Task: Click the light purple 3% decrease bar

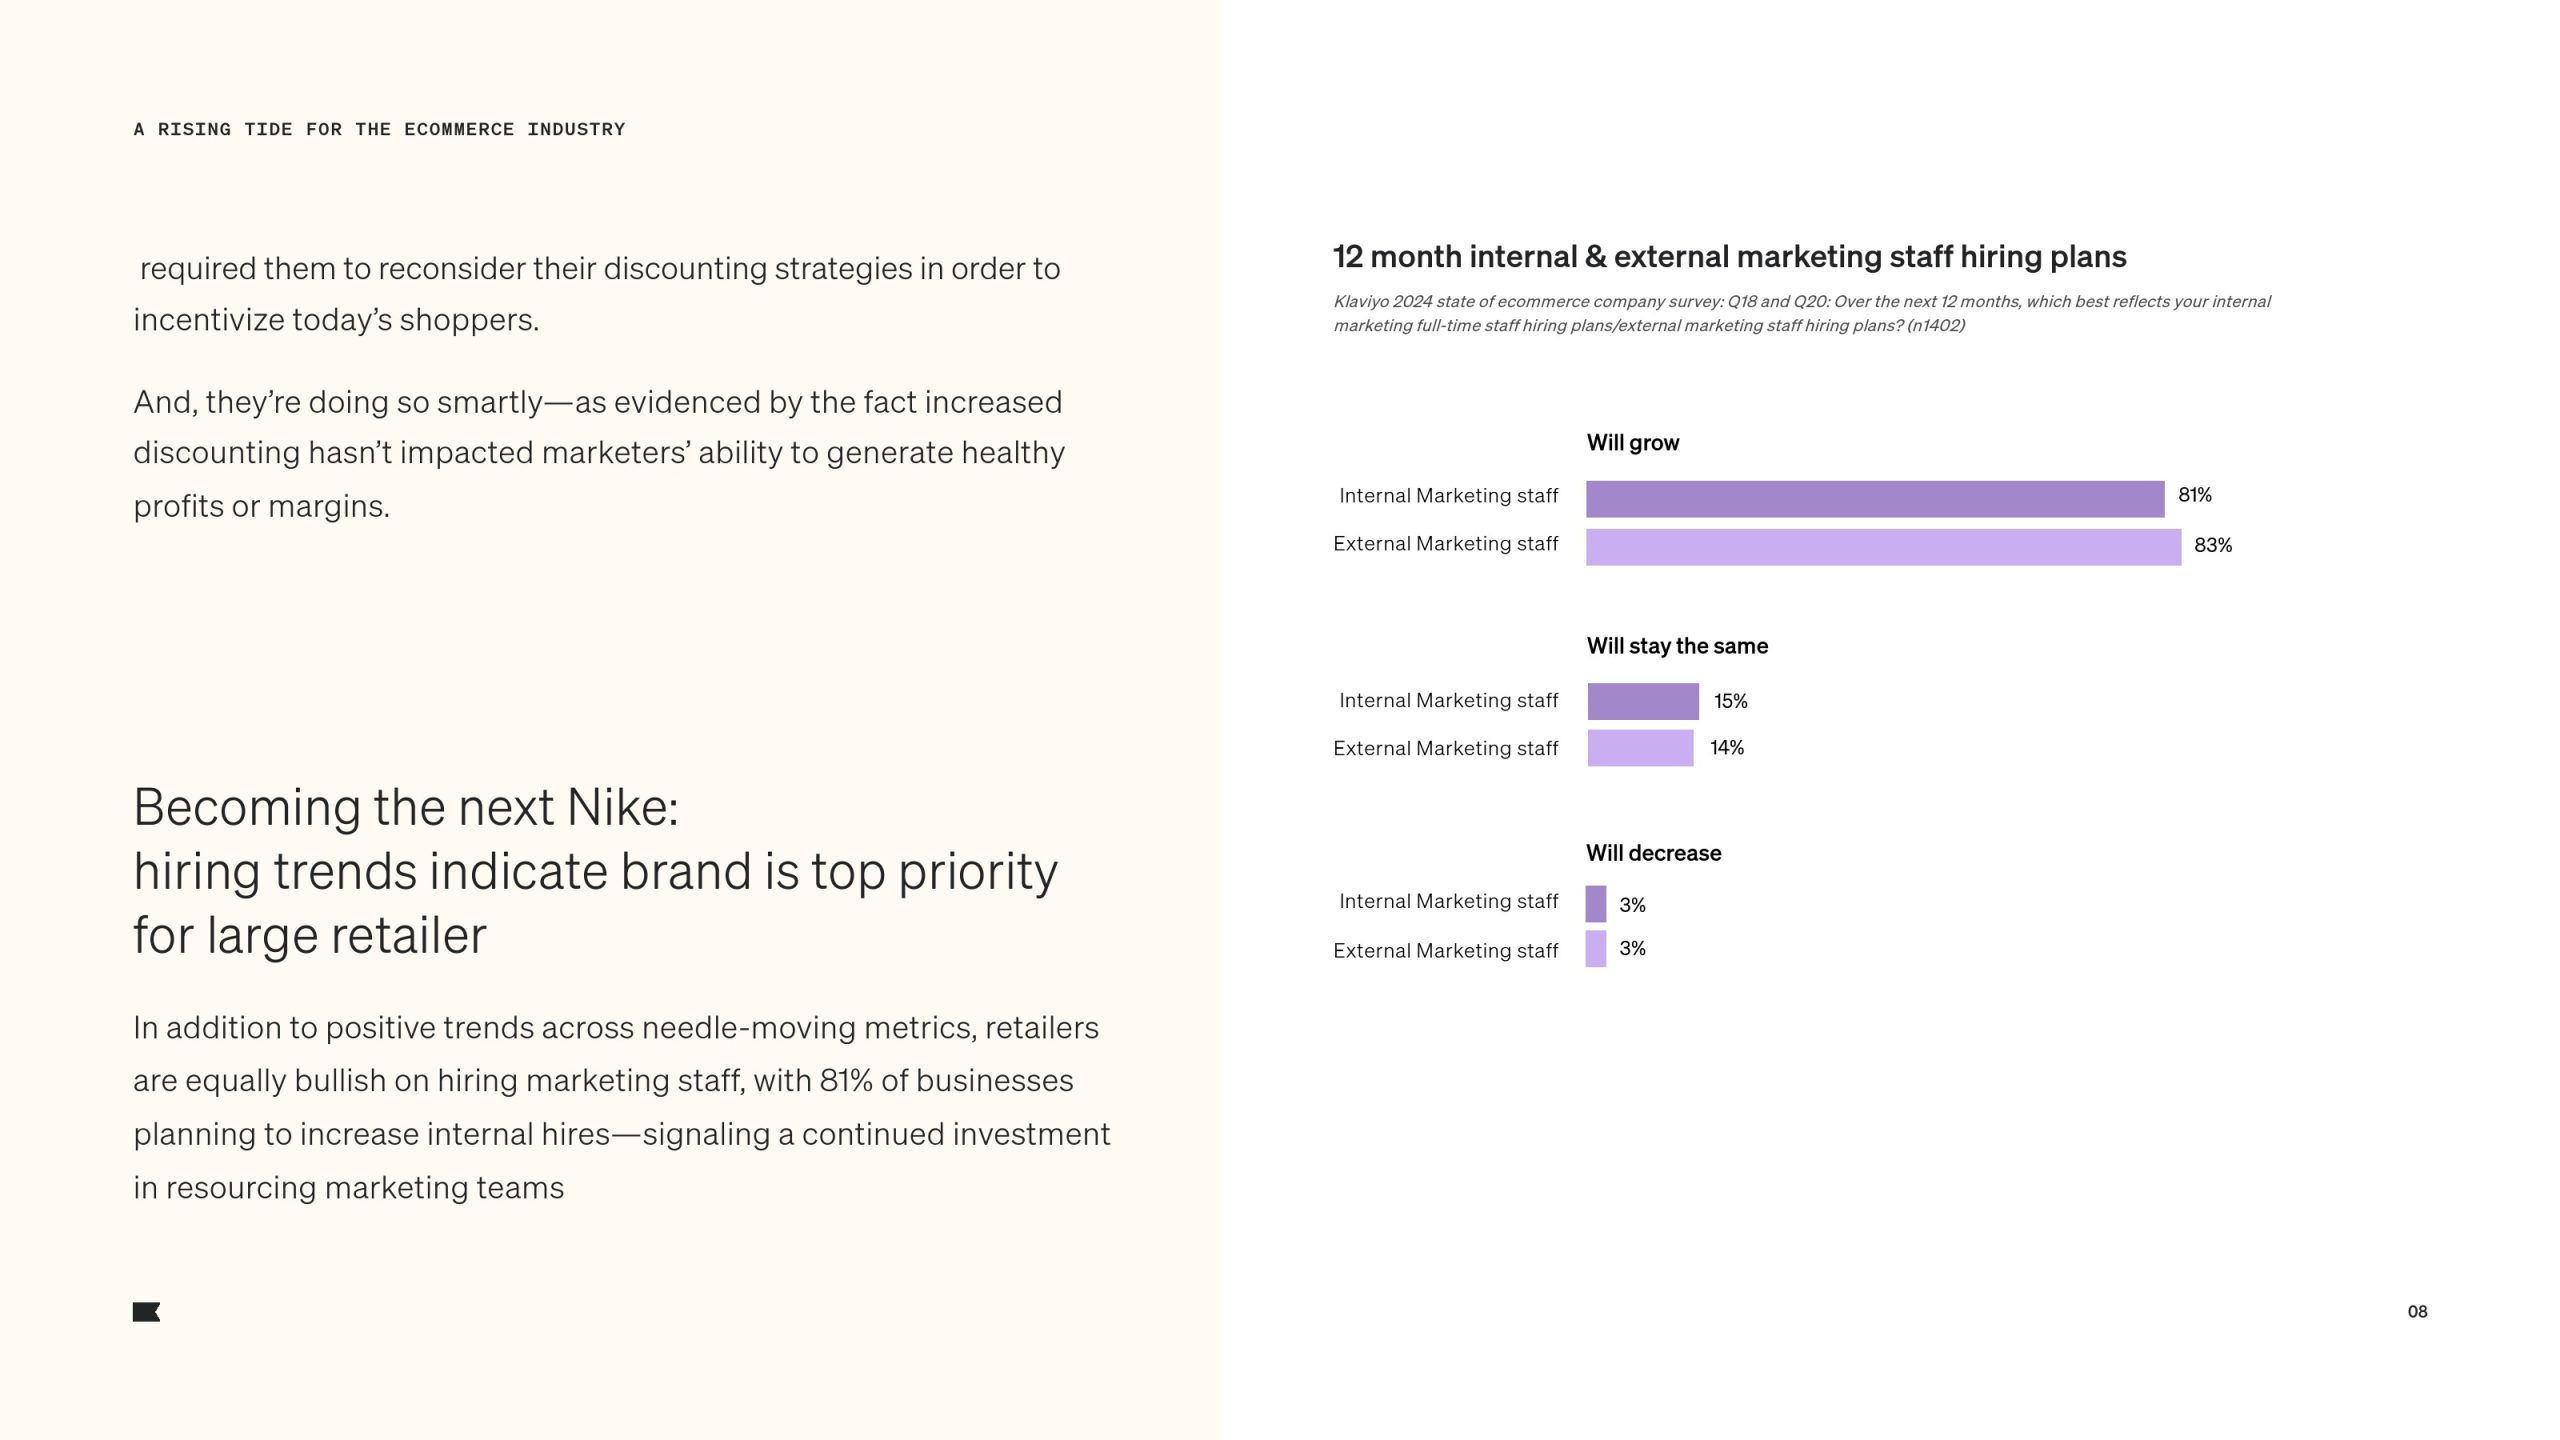Action: [1595, 948]
